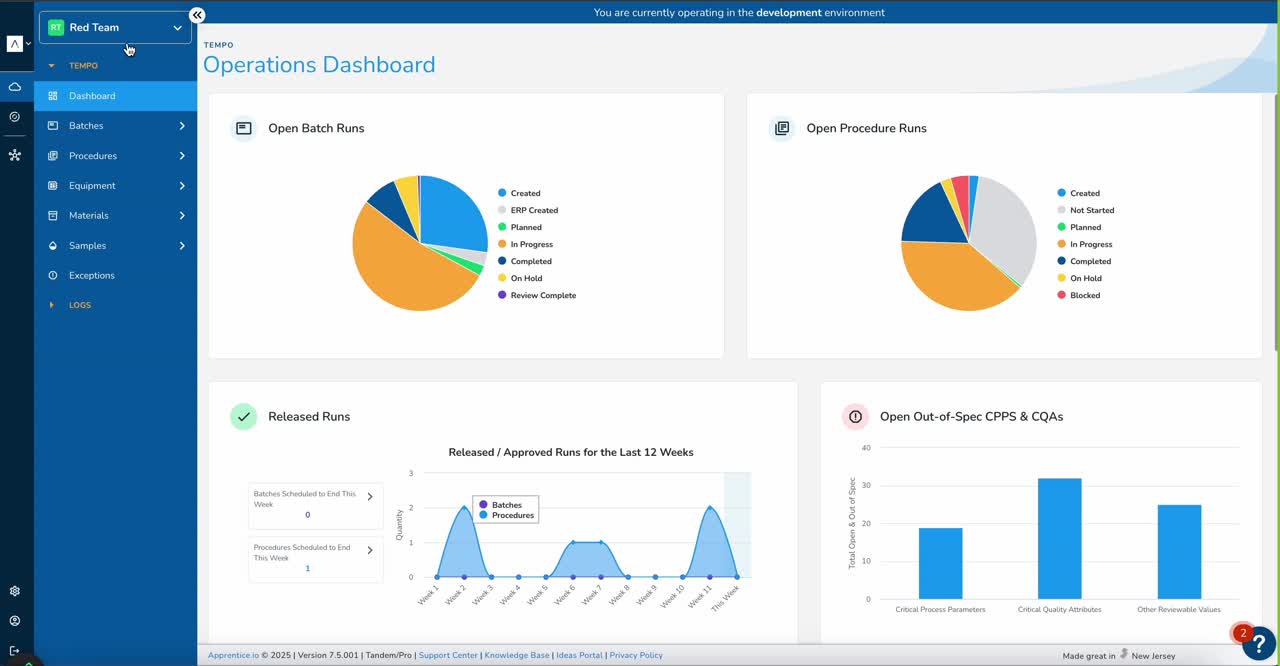Click the cloud icon in the left rail
The height and width of the screenshot is (666, 1280).
click(x=14, y=87)
